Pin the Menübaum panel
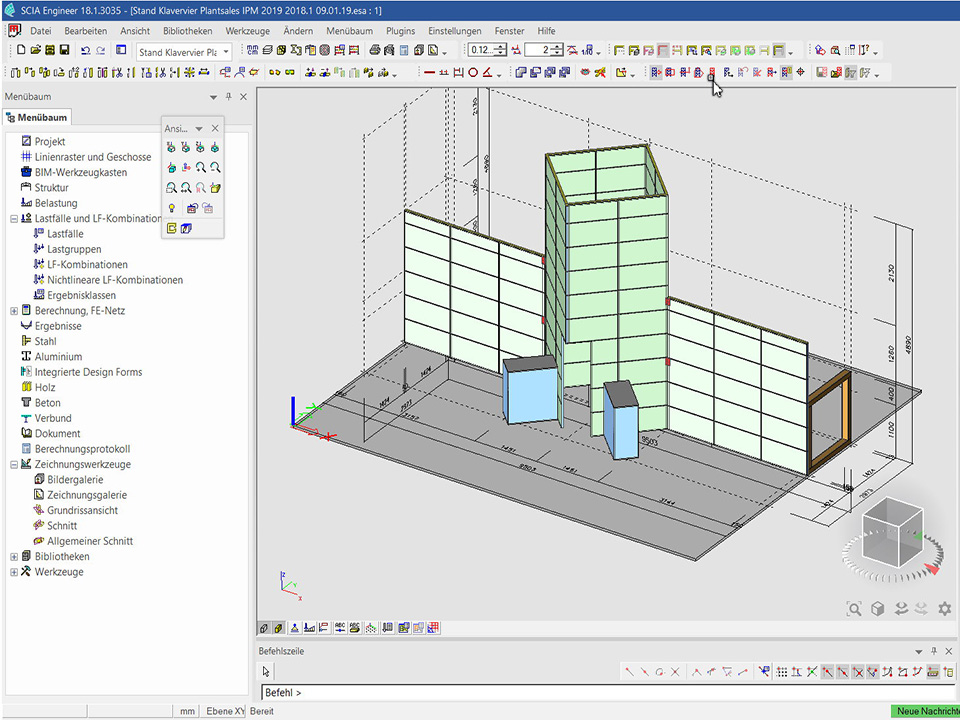 (228, 97)
